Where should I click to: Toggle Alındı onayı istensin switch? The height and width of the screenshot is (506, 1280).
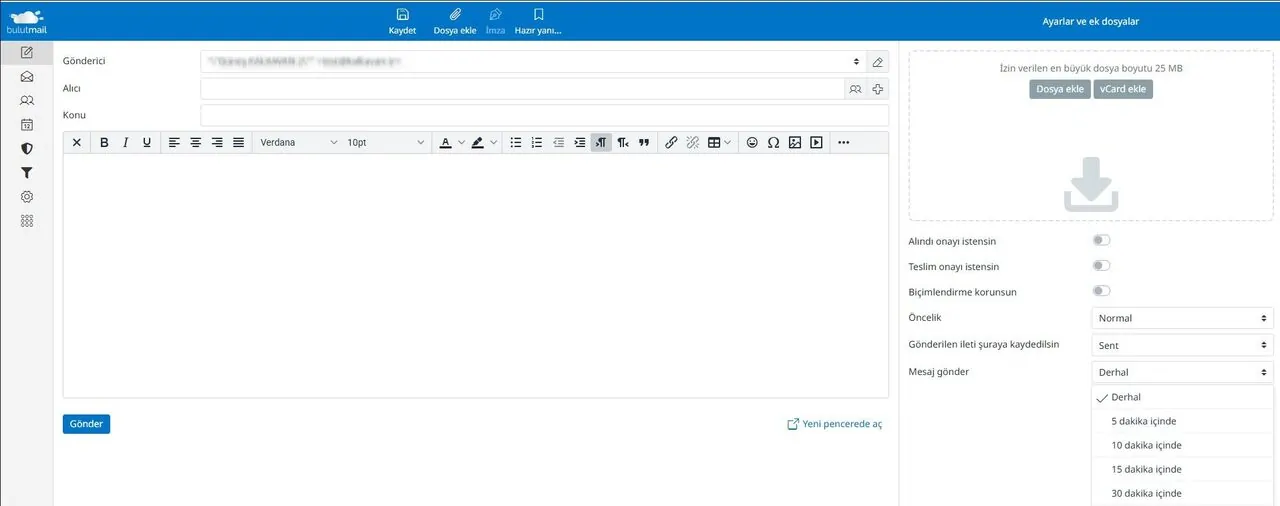pos(1101,240)
